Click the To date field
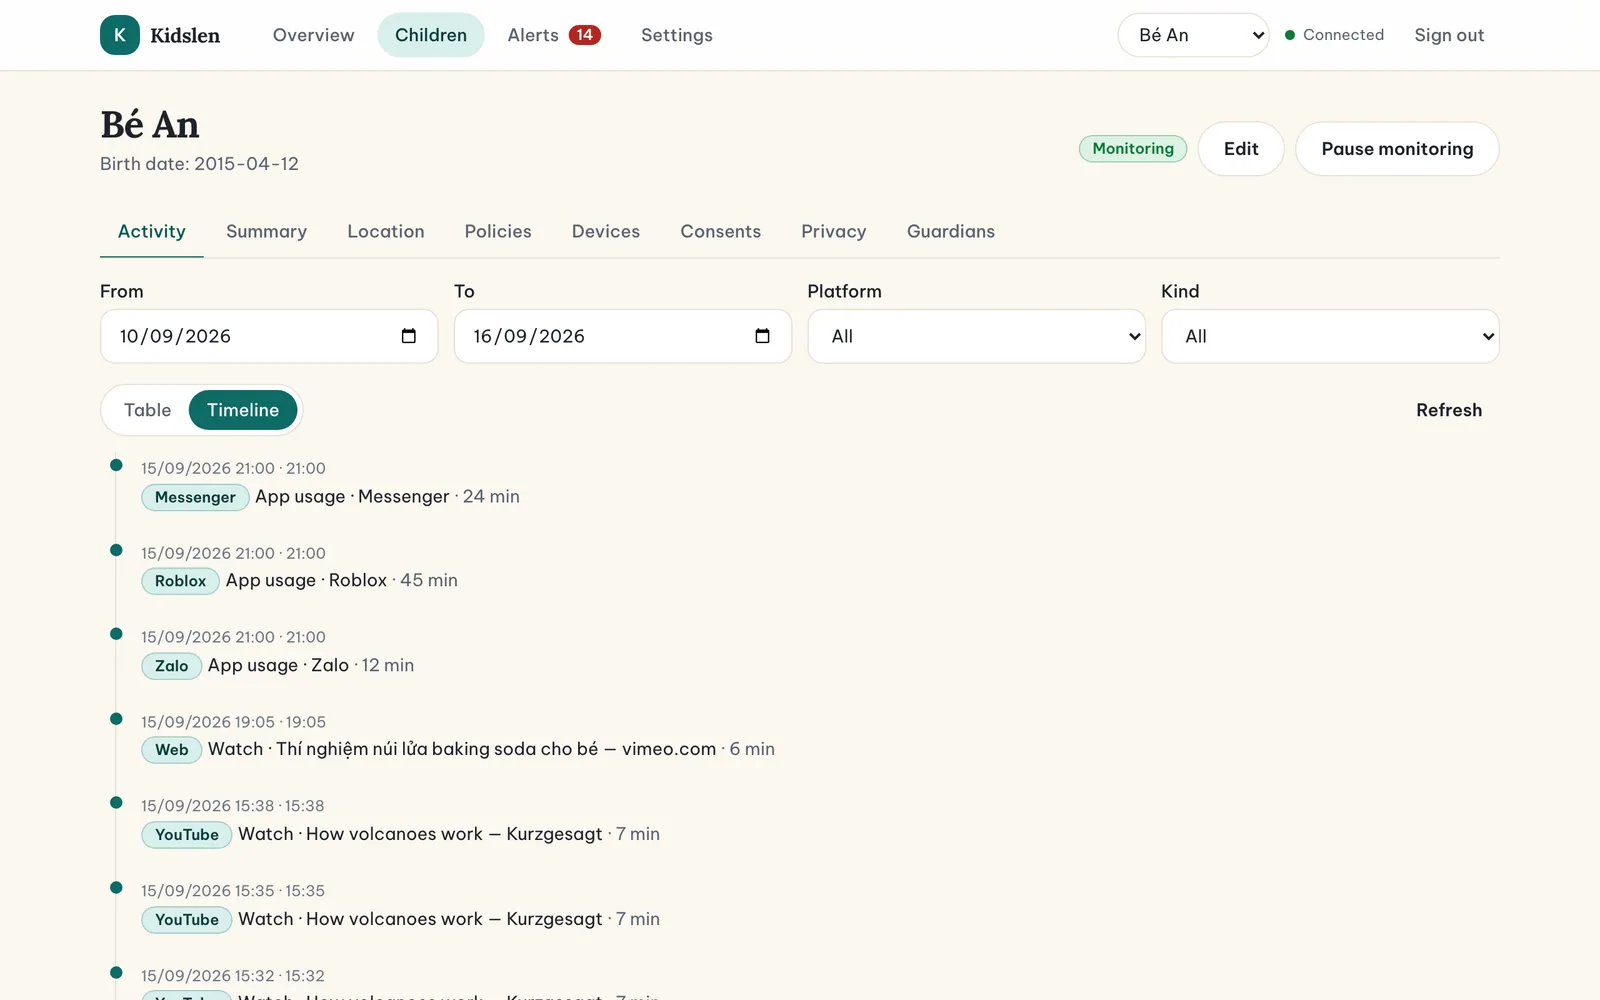 tap(623, 336)
